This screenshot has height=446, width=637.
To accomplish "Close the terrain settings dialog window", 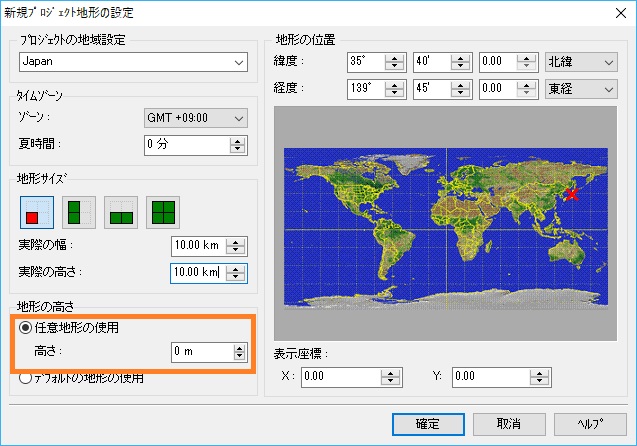I will click(612, 14).
